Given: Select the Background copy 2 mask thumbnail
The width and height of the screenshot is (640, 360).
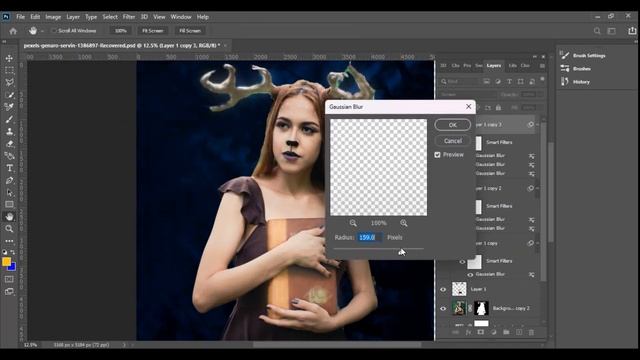Looking at the screenshot, I should click(481, 308).
